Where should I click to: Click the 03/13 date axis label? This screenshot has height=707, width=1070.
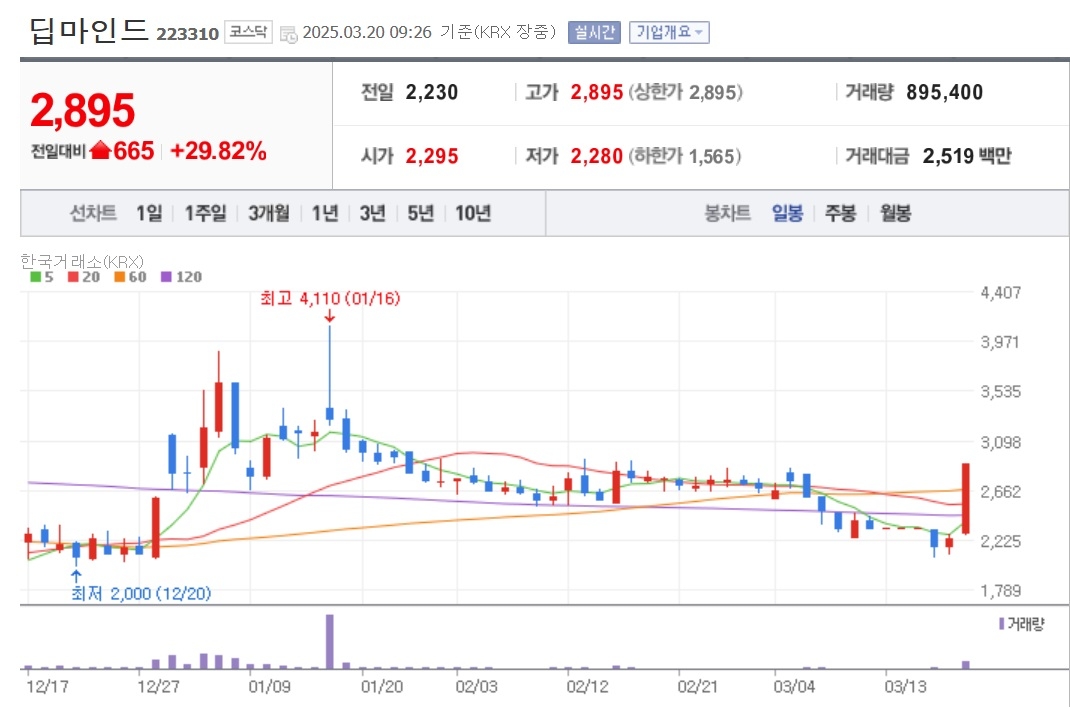click(906, 687)
